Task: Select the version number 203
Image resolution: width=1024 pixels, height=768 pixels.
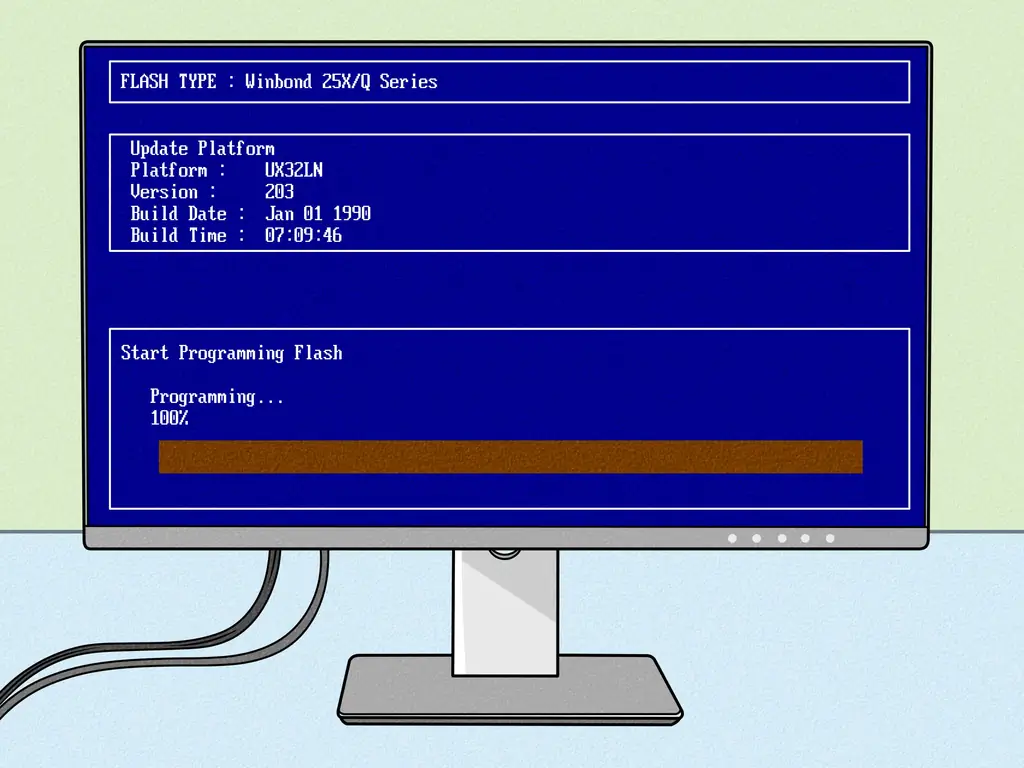Action: 279,192
